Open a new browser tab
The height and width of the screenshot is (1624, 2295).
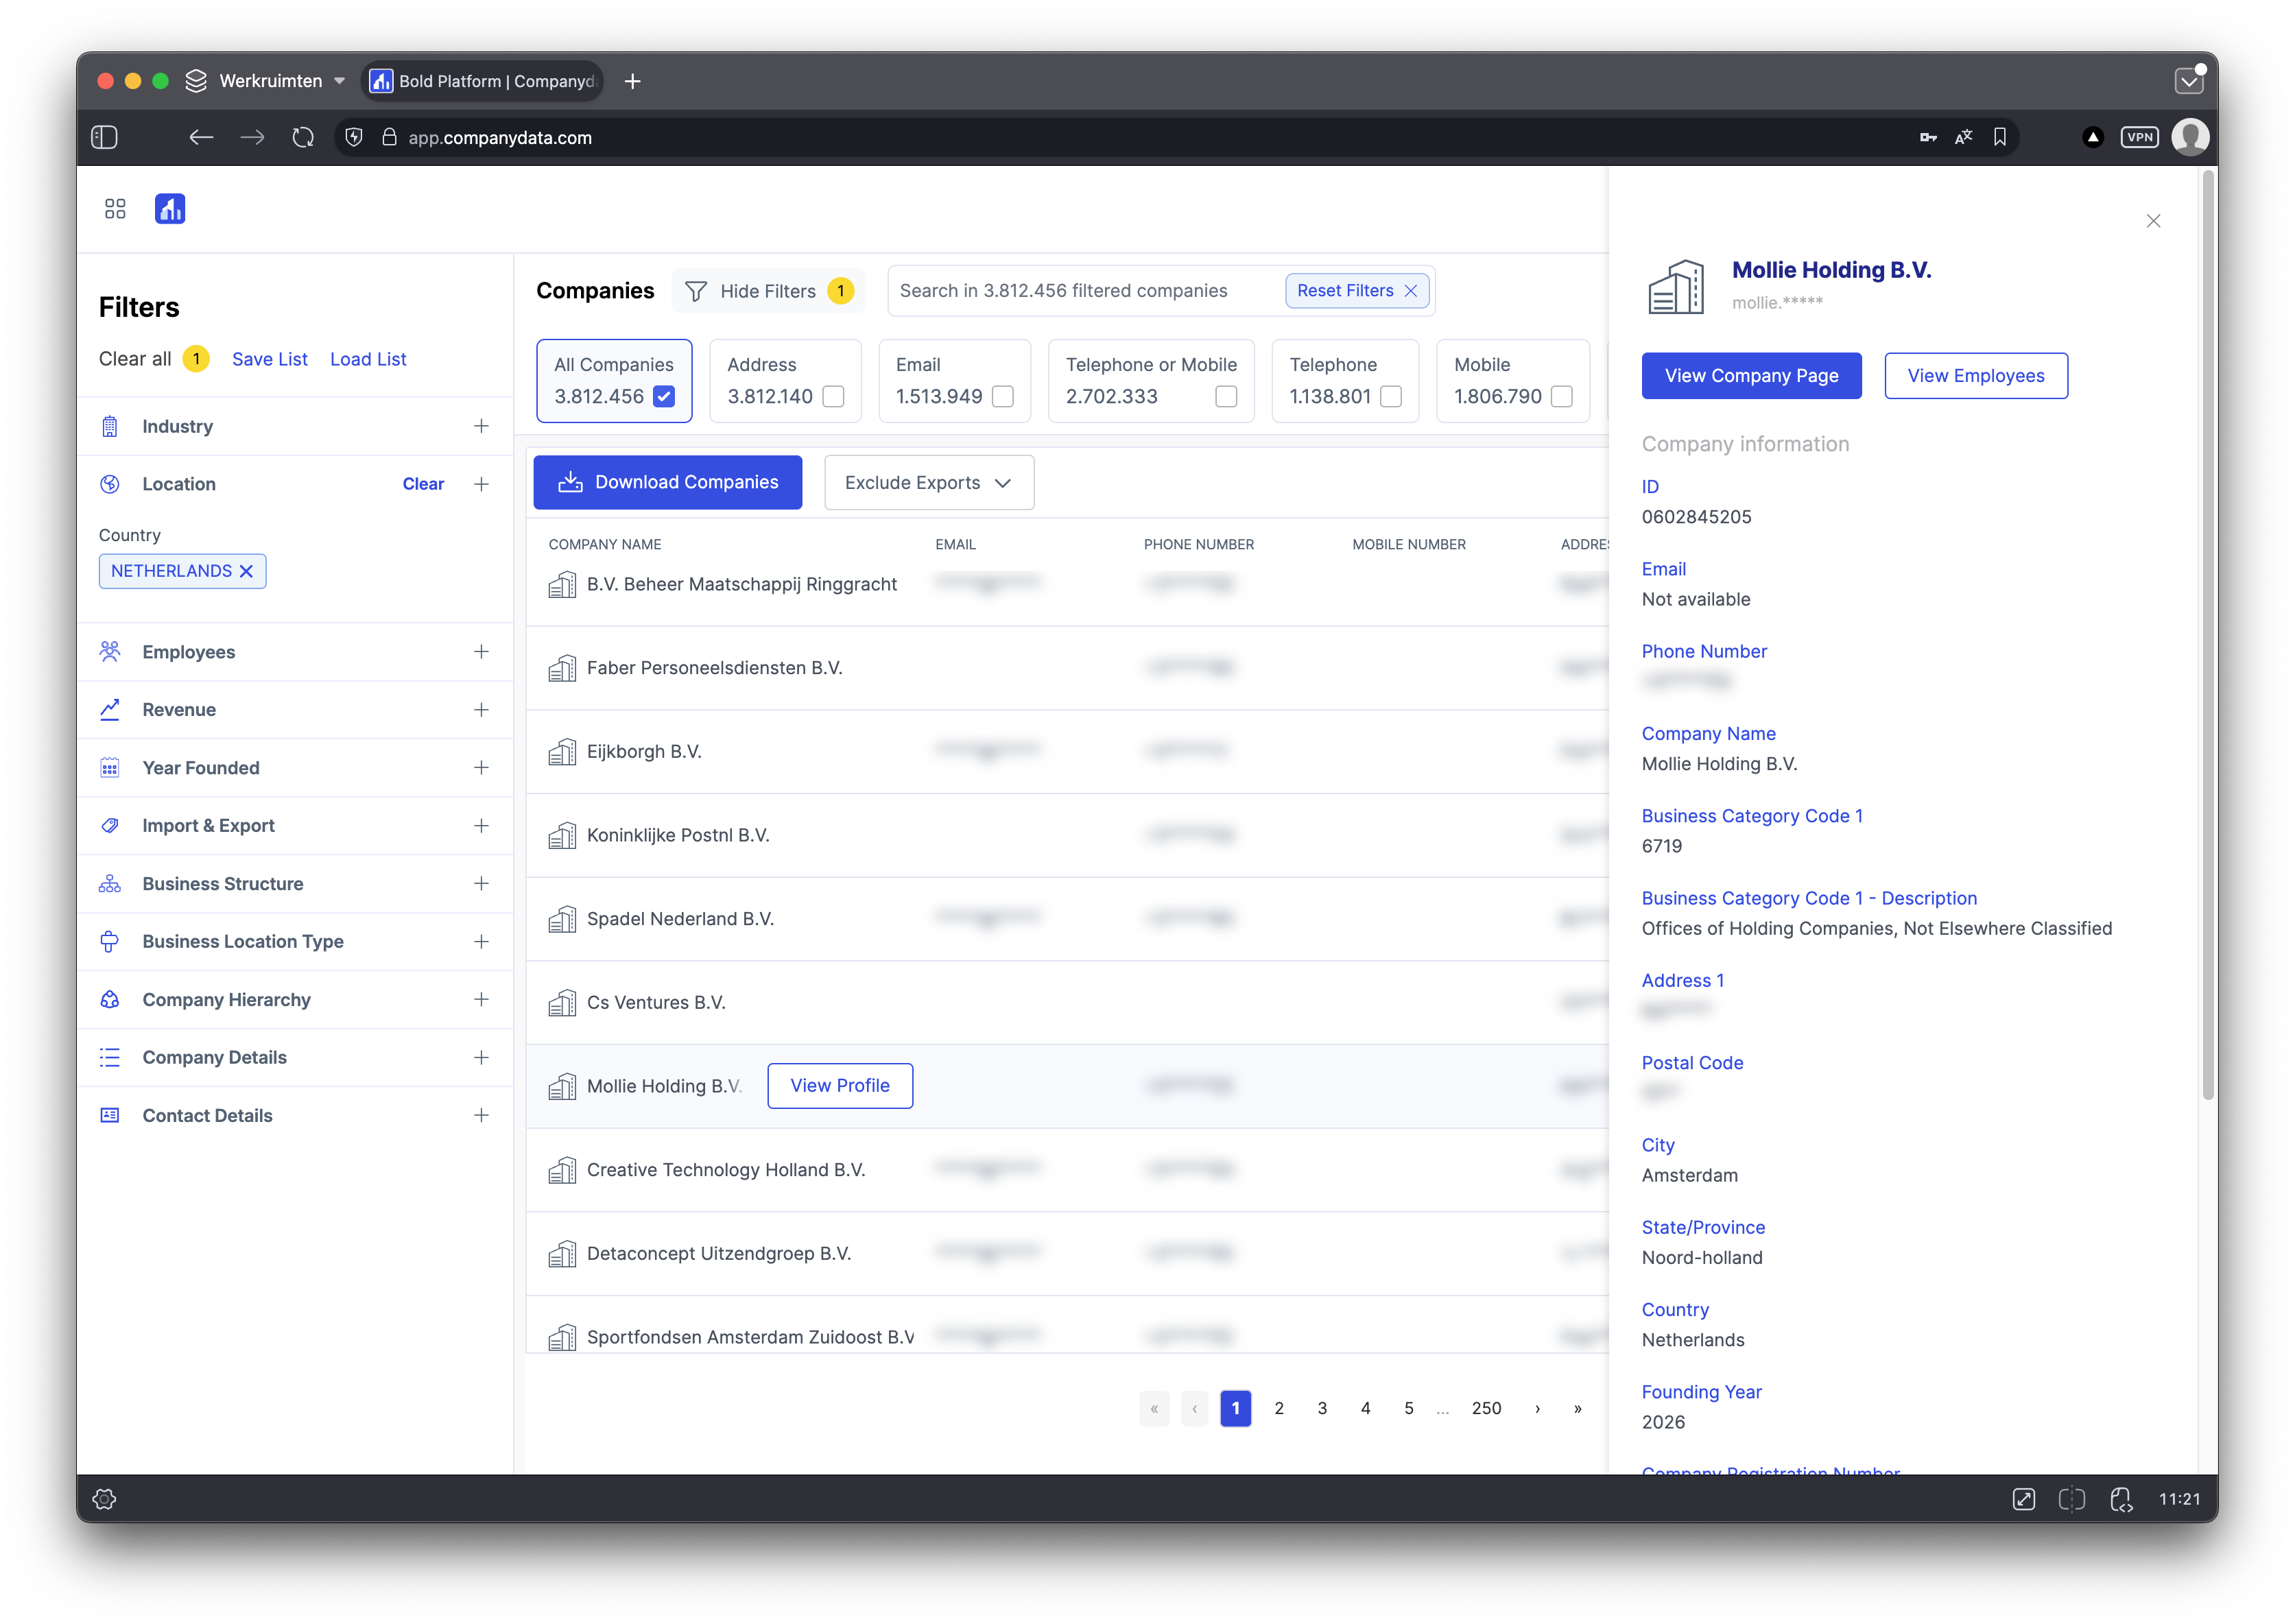coord(632,81)
